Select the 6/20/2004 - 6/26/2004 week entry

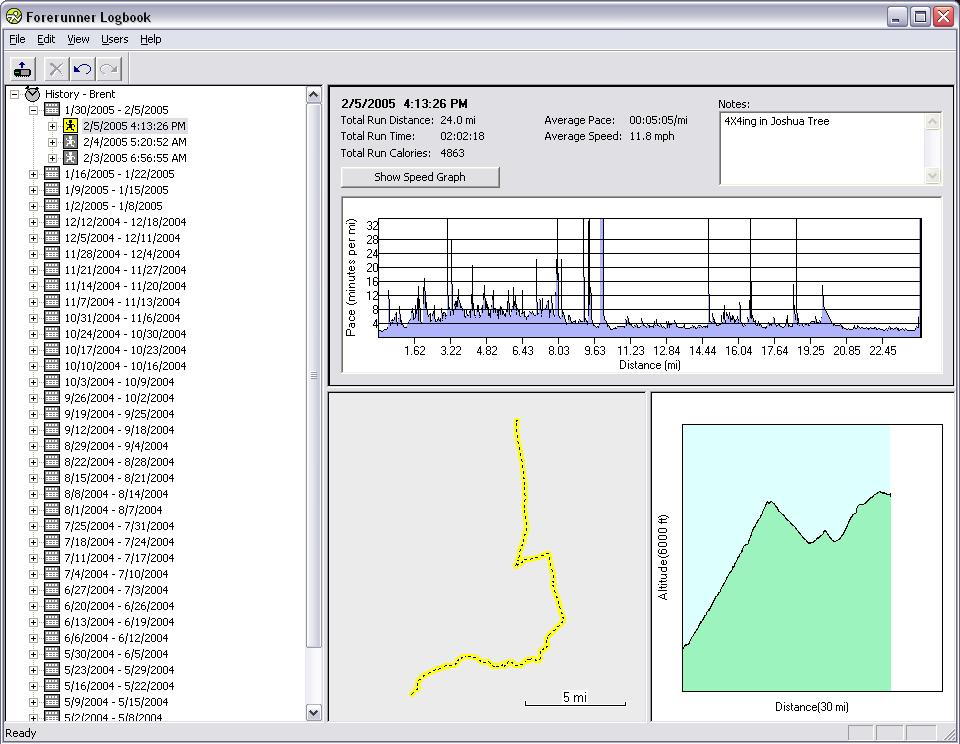[119, 606]
